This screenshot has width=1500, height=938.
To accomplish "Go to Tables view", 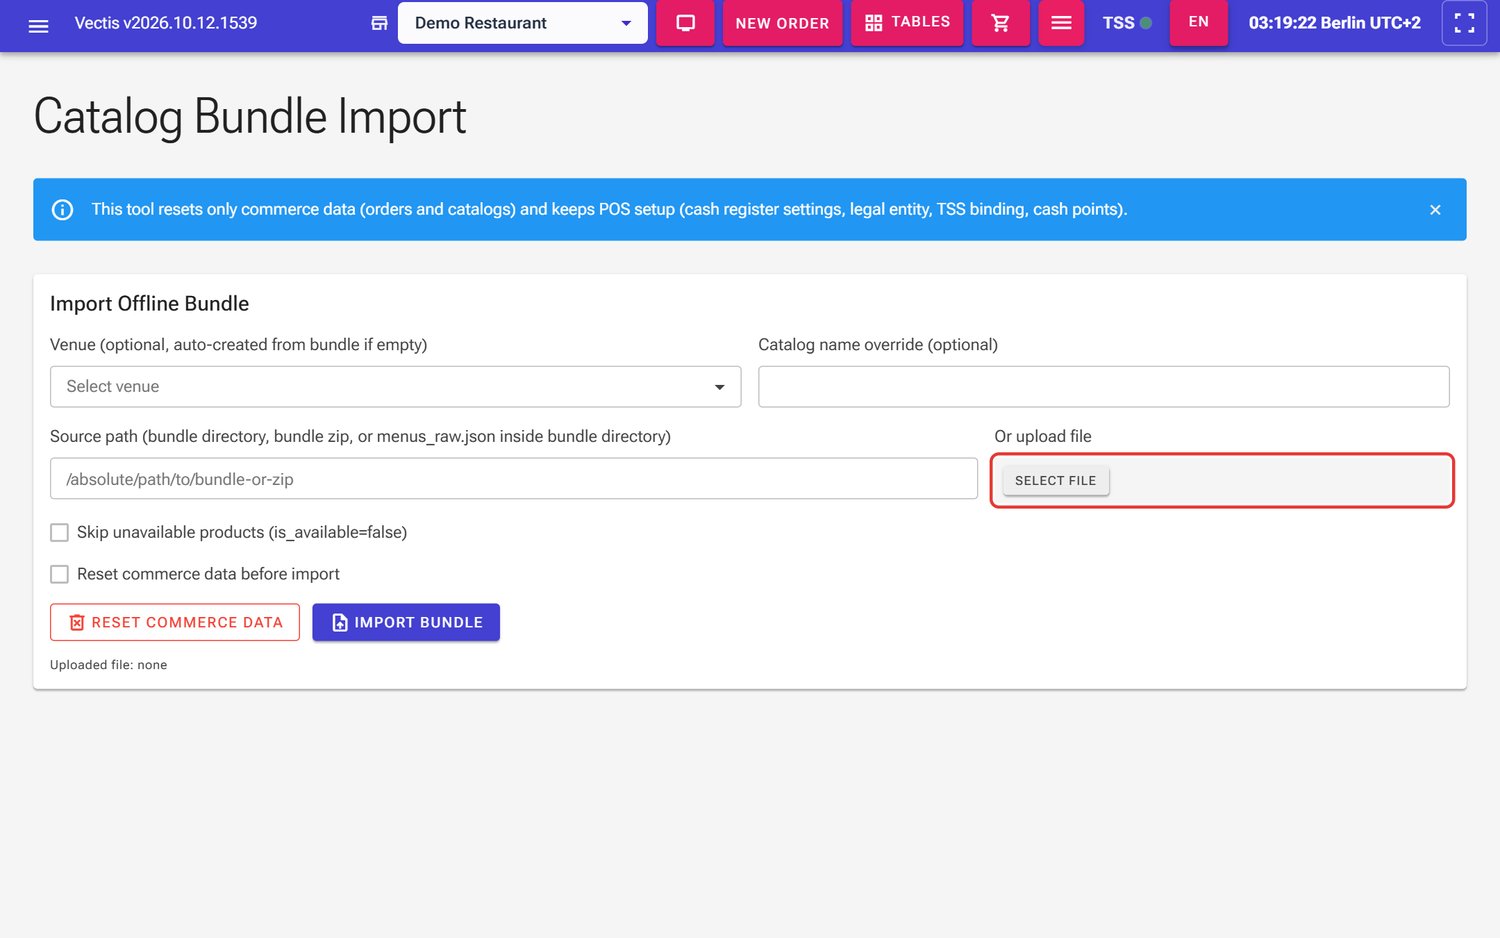I will [x=907, y=23].
